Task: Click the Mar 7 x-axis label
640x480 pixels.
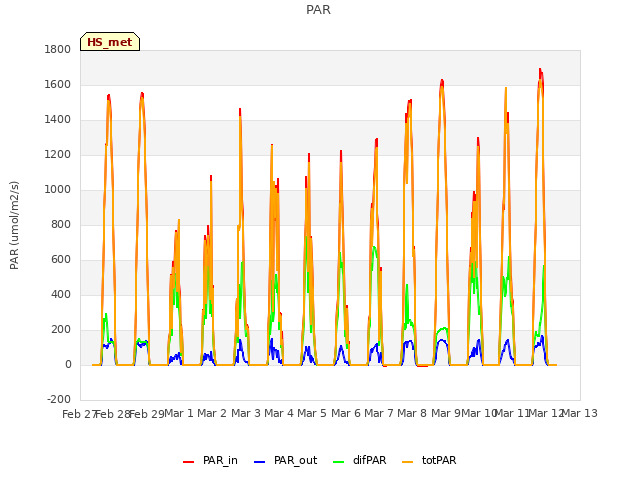Action: click(379, 414)
